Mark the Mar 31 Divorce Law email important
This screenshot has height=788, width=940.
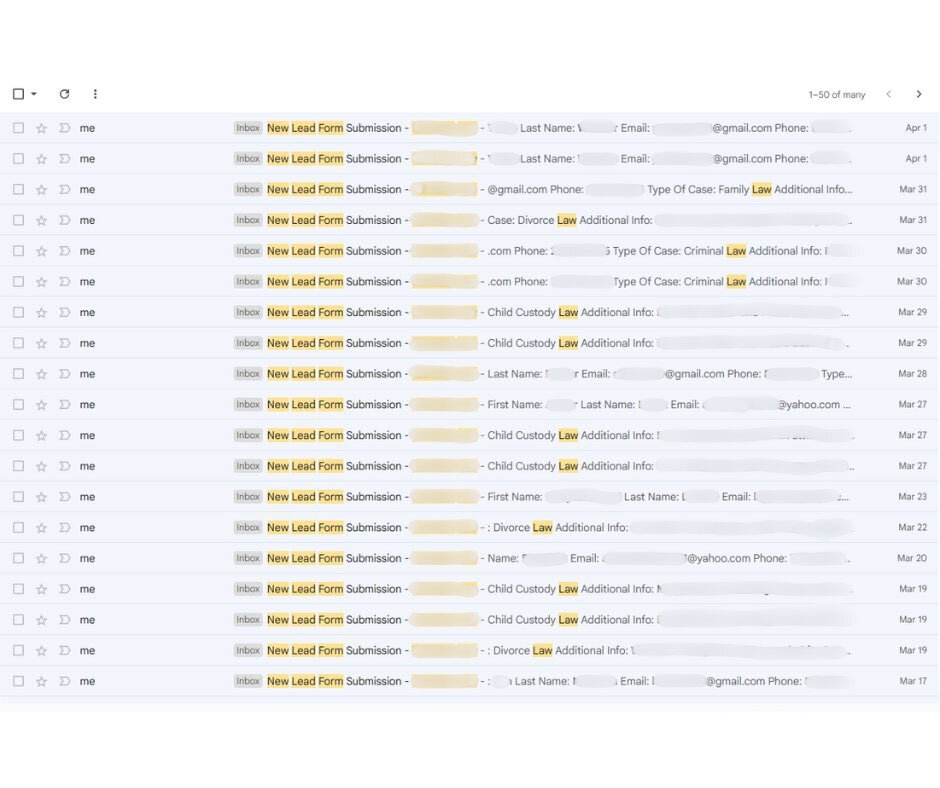(x=65, y=220)
